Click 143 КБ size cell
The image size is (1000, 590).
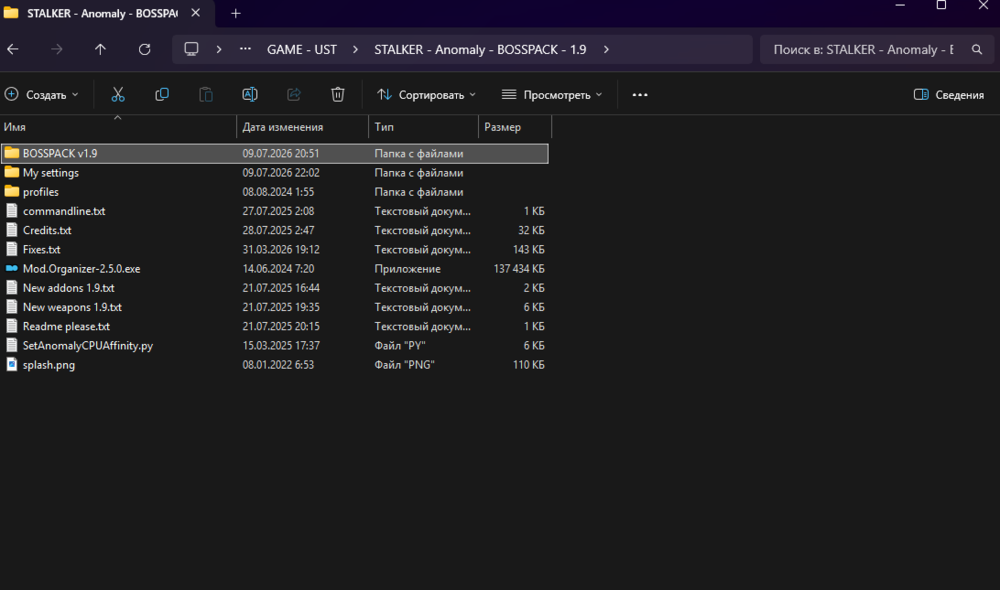click(x=529, y=249)
